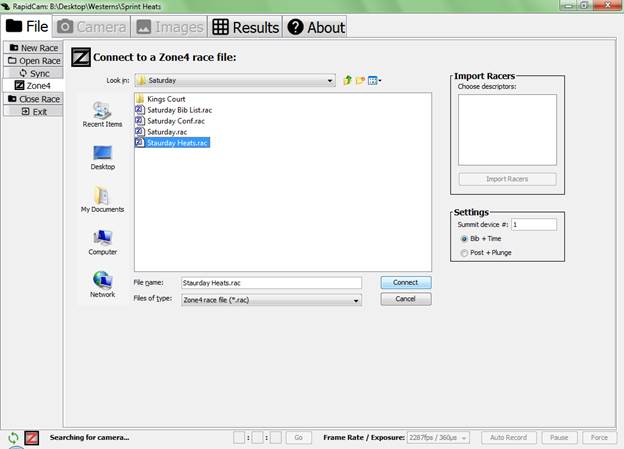Open the My Documents location
This screenshot has height=449, width=624.
point(102,198)
